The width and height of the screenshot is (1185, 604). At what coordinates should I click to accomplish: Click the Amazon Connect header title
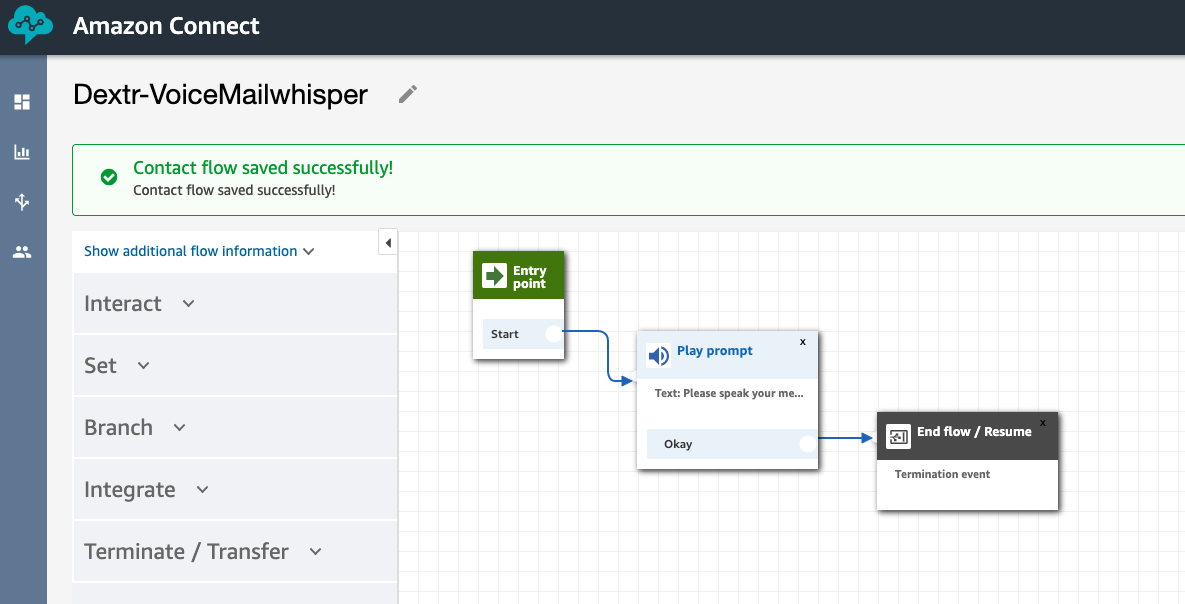pyautogui.click(x=166, y=26)
